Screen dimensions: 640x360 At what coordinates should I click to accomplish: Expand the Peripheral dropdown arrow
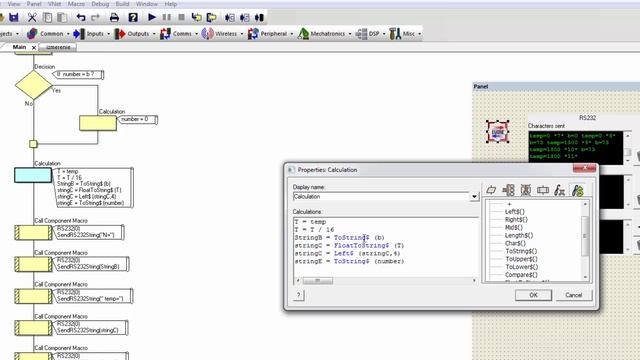pyautogui.click(x=292, y=34)
